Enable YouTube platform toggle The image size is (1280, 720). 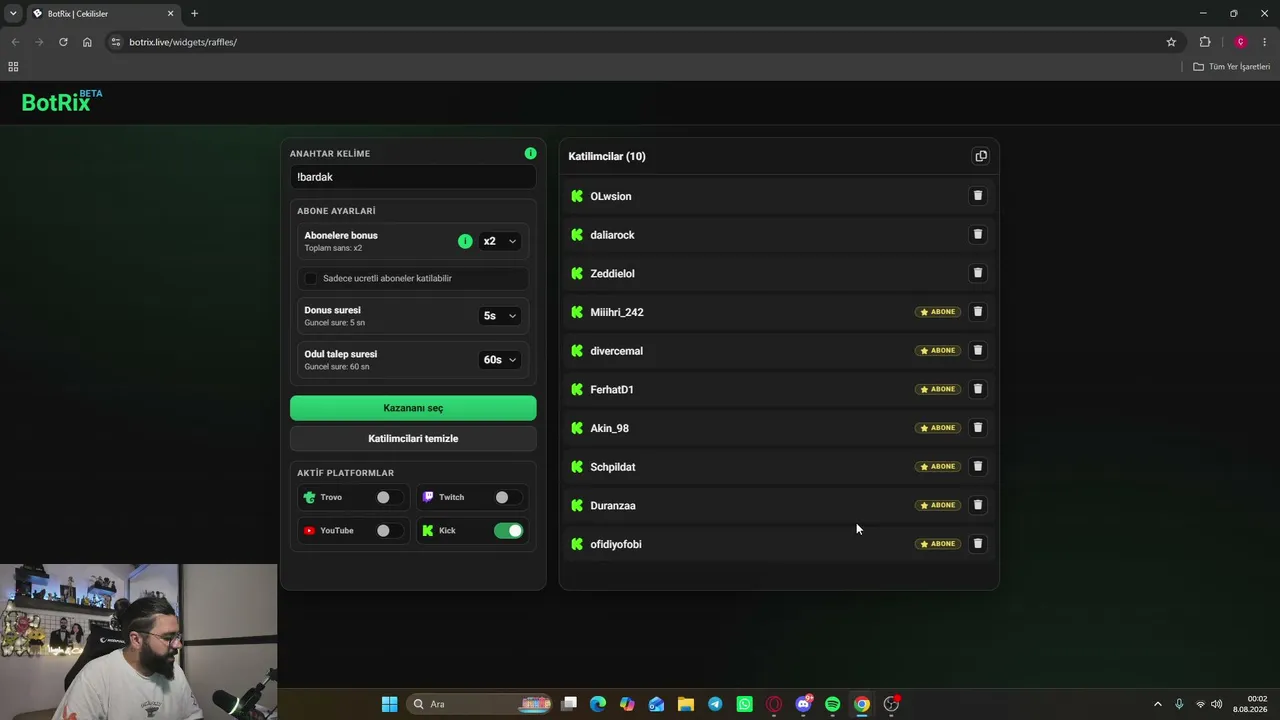pos(389,531)
